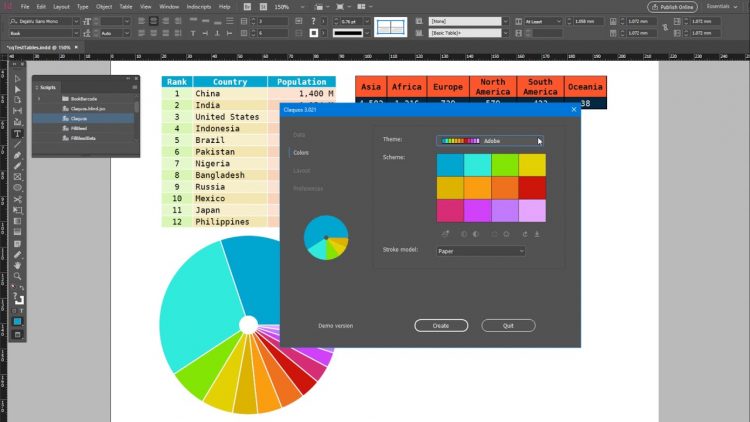Select the Data section in Claquos dialog

click(x=299, y=135)
